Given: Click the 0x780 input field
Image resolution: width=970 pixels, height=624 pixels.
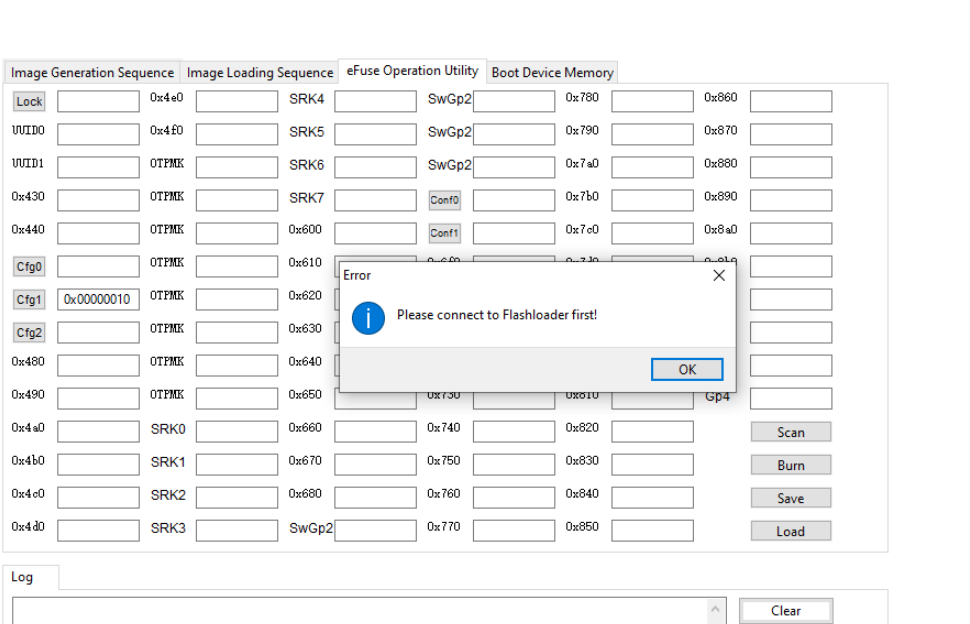Looking at the screenshot, I should (653, 101).
